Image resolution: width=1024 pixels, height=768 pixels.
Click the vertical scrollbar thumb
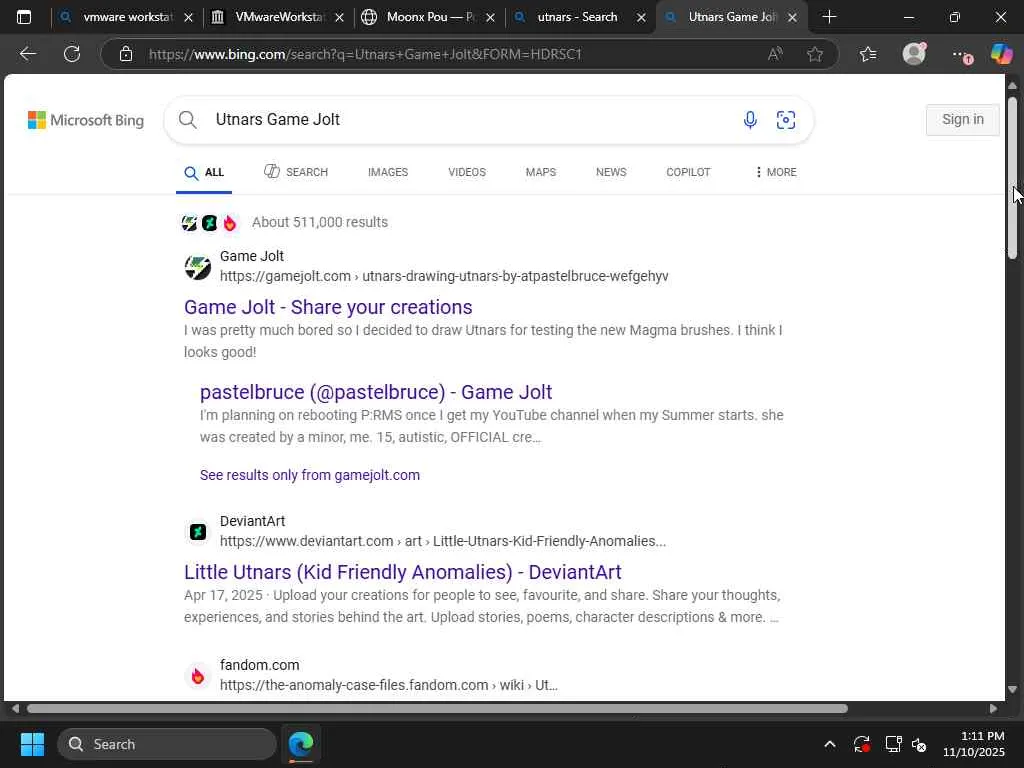coord(1012,178)
